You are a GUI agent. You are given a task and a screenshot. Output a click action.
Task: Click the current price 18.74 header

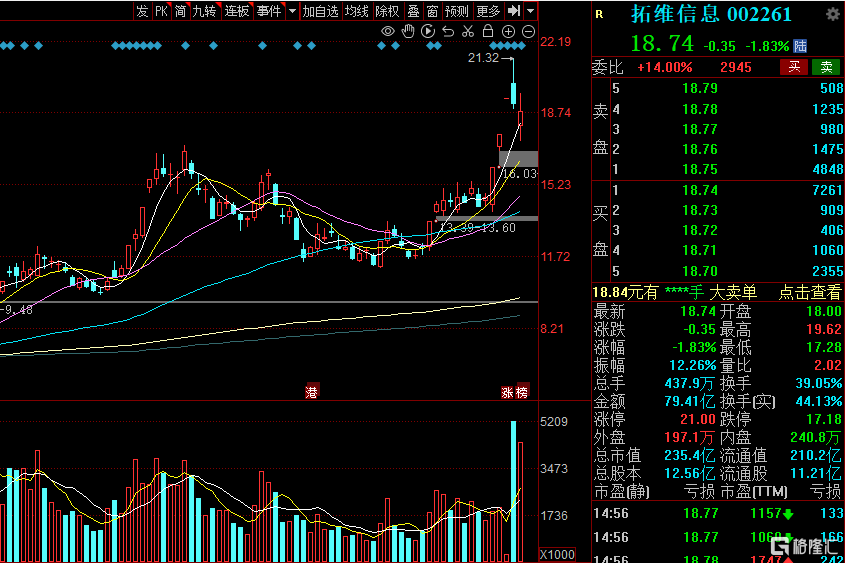pyautogui.click(x=662, y=44)
